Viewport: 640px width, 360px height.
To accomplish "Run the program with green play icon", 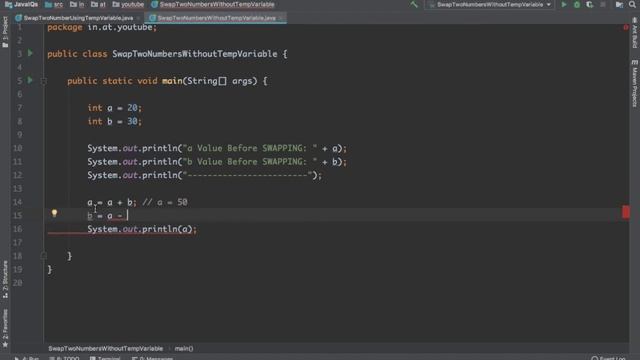I will point(564,4).
